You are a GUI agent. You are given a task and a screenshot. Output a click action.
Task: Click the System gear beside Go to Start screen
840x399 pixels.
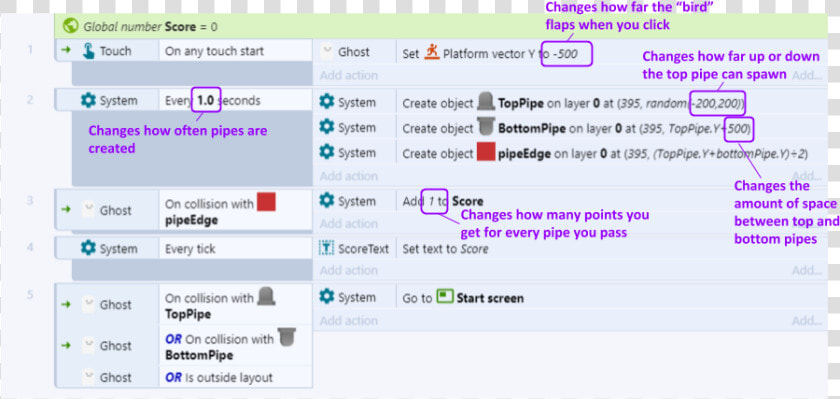(x=327, y=297)
